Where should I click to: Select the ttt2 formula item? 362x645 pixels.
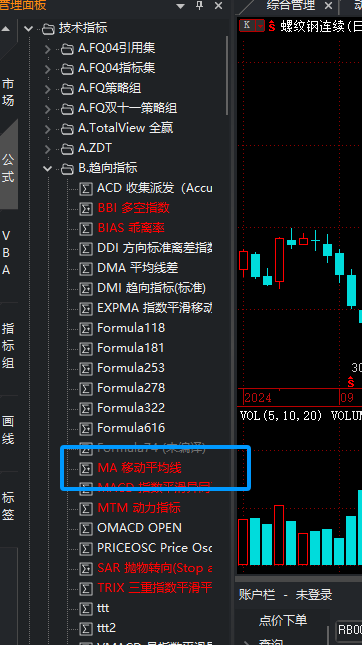(x=107, y=628)
